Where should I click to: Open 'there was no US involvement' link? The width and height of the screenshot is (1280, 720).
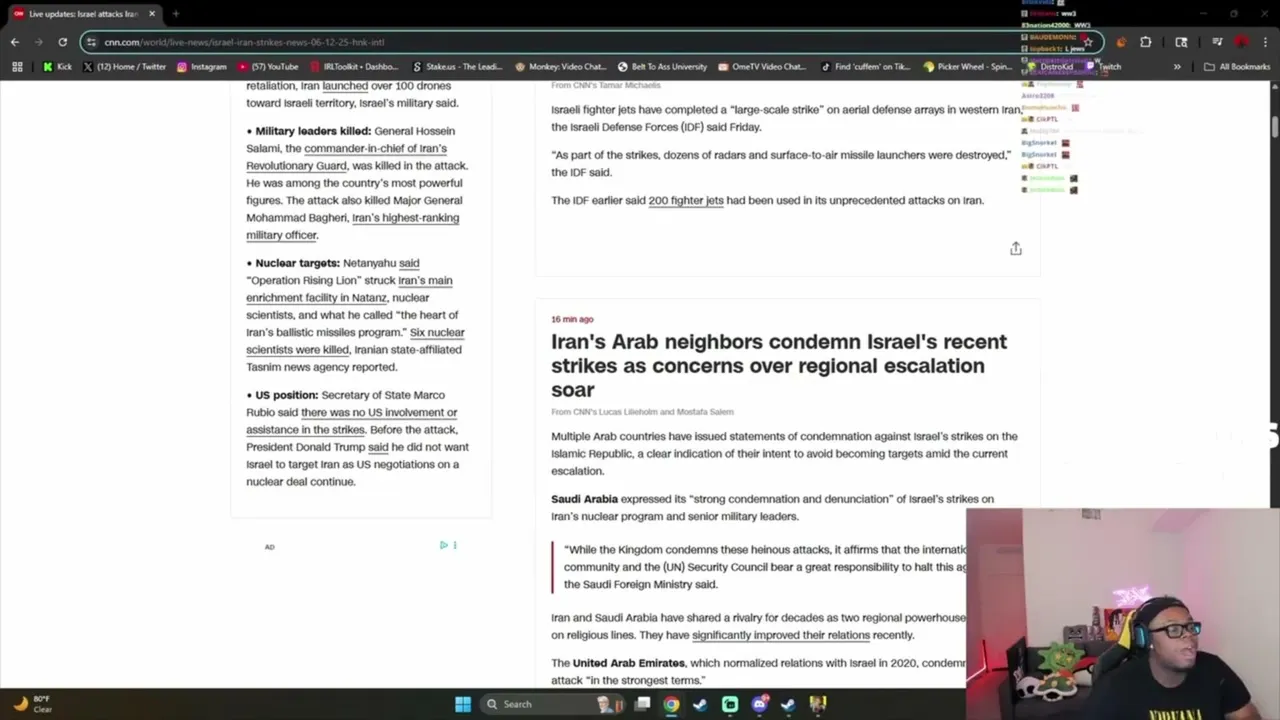tap(352, 421)
